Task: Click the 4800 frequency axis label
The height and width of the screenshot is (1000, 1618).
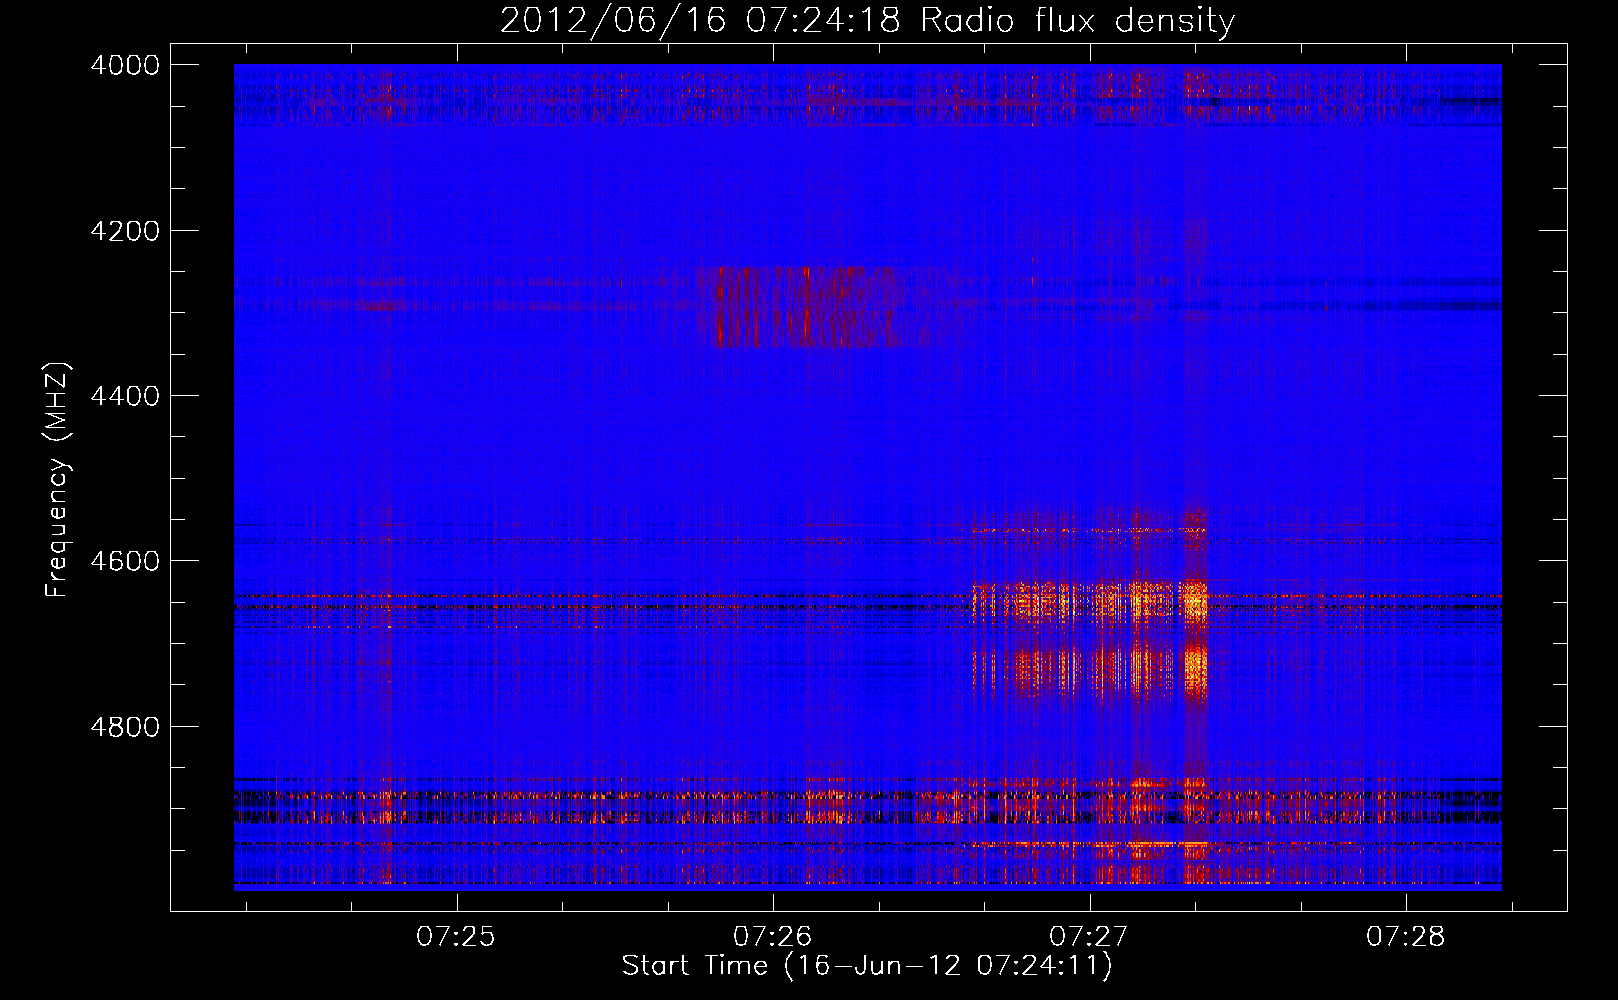Action: click(125, 727)
